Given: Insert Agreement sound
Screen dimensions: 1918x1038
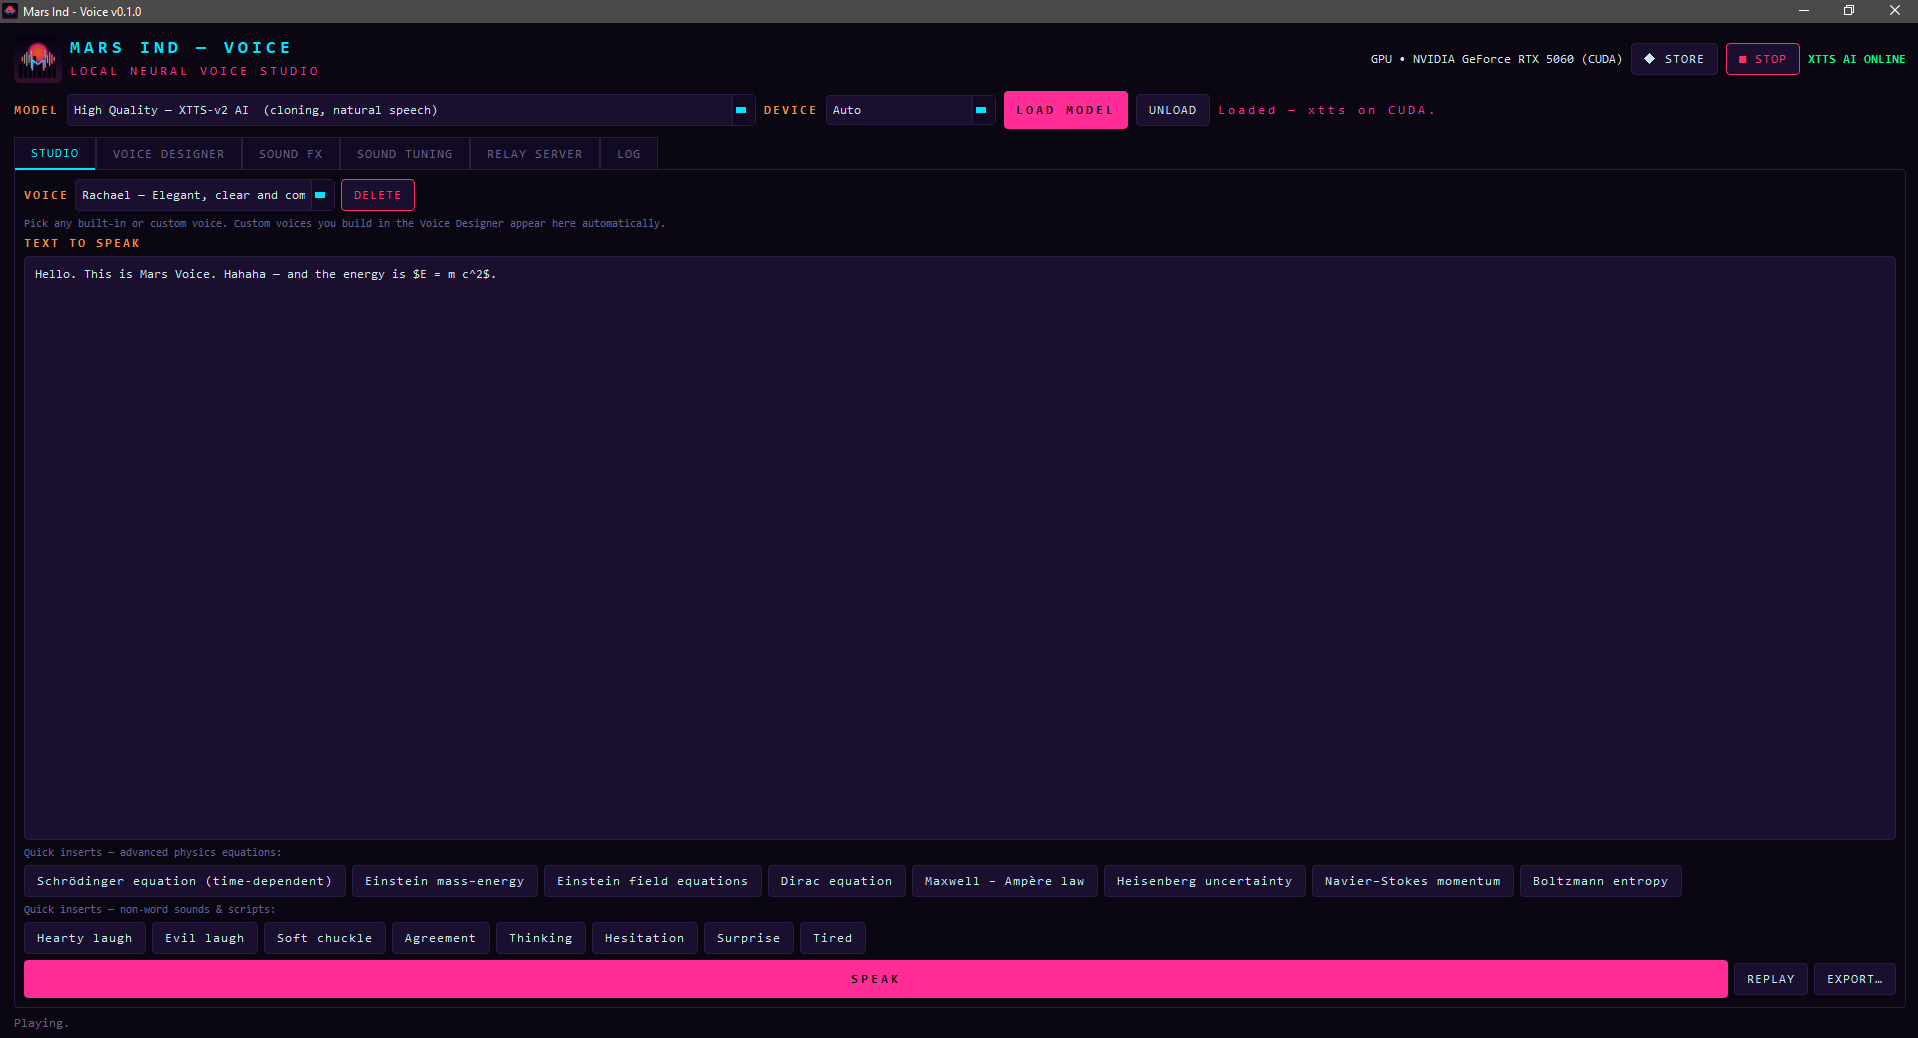Looking at the screenshot, I should pos(441,938).
